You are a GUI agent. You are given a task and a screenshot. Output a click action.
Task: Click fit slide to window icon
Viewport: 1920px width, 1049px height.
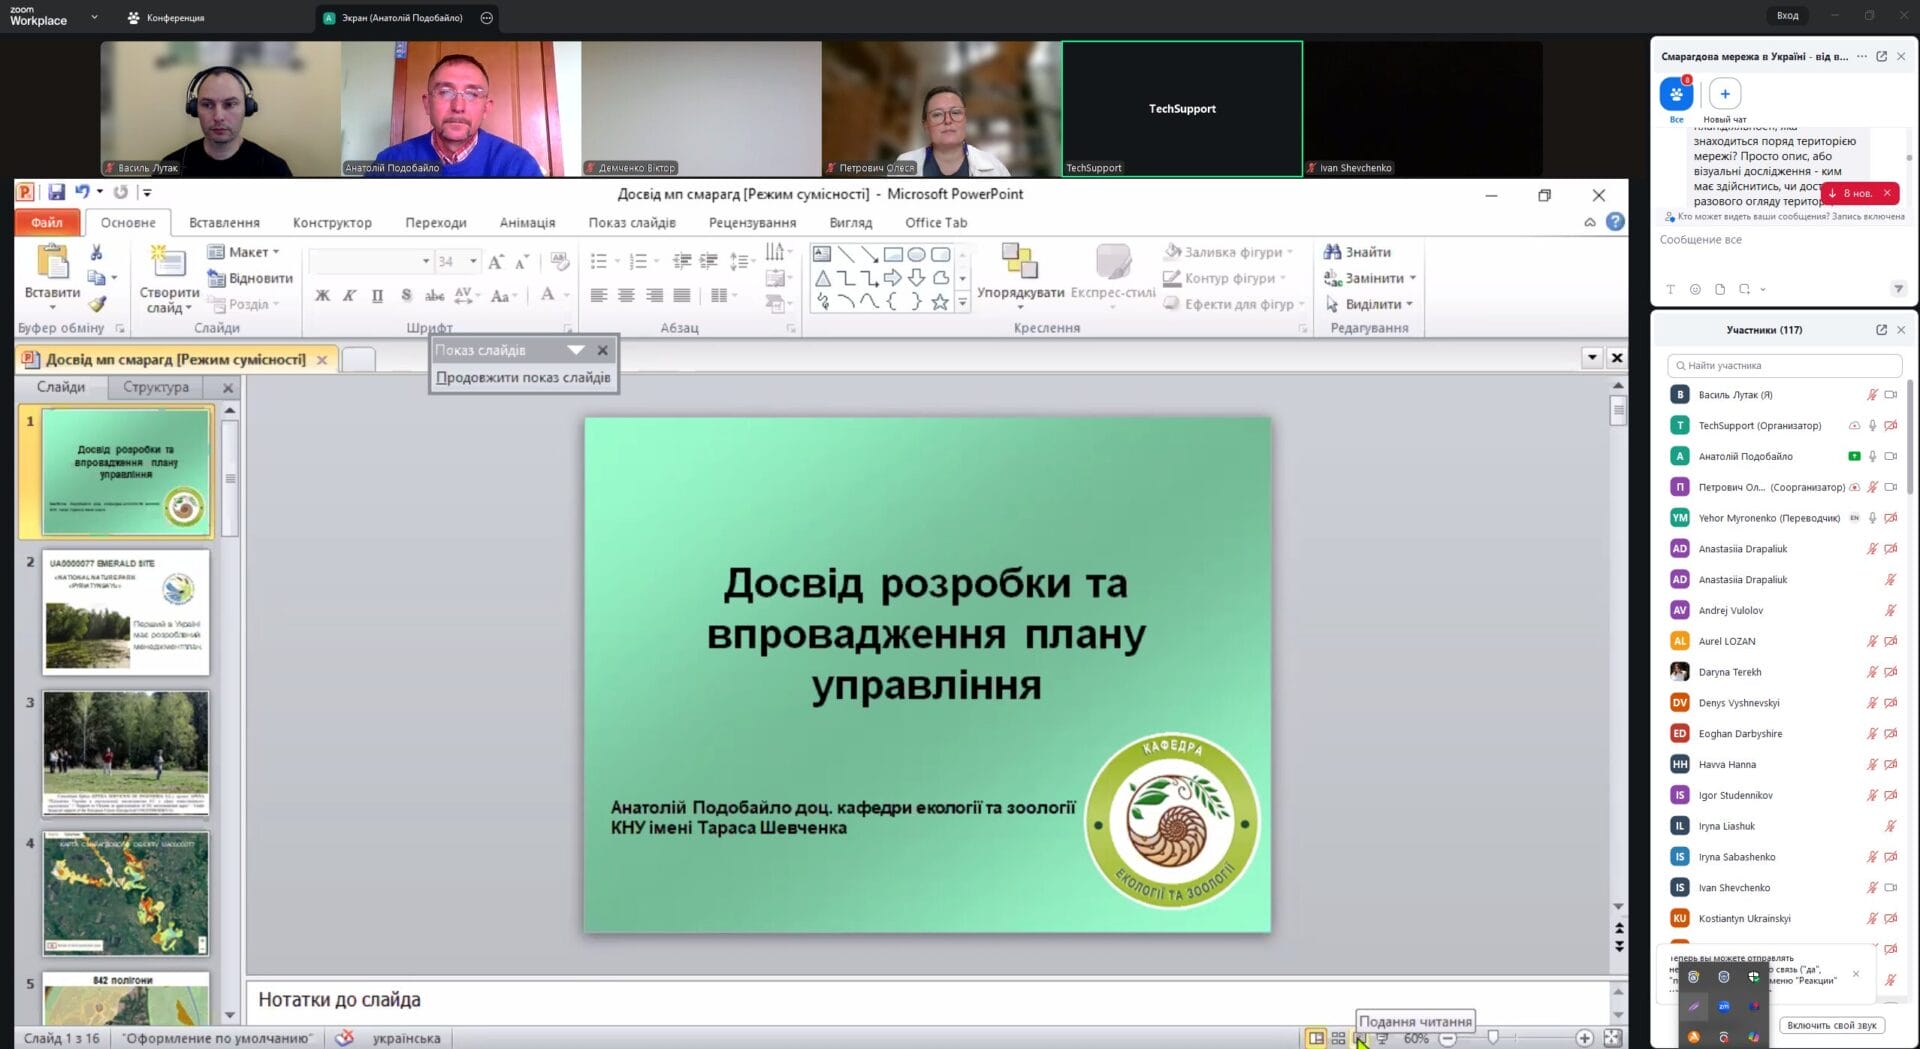[x=1612, y=1038]
